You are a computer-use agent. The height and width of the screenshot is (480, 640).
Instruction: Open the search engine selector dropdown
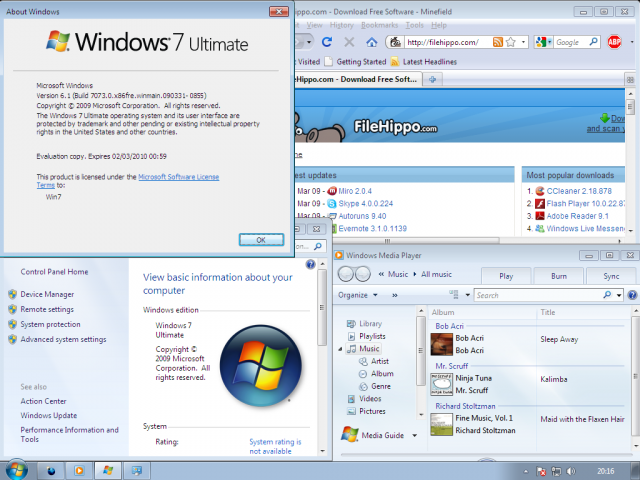coord(550,42)
